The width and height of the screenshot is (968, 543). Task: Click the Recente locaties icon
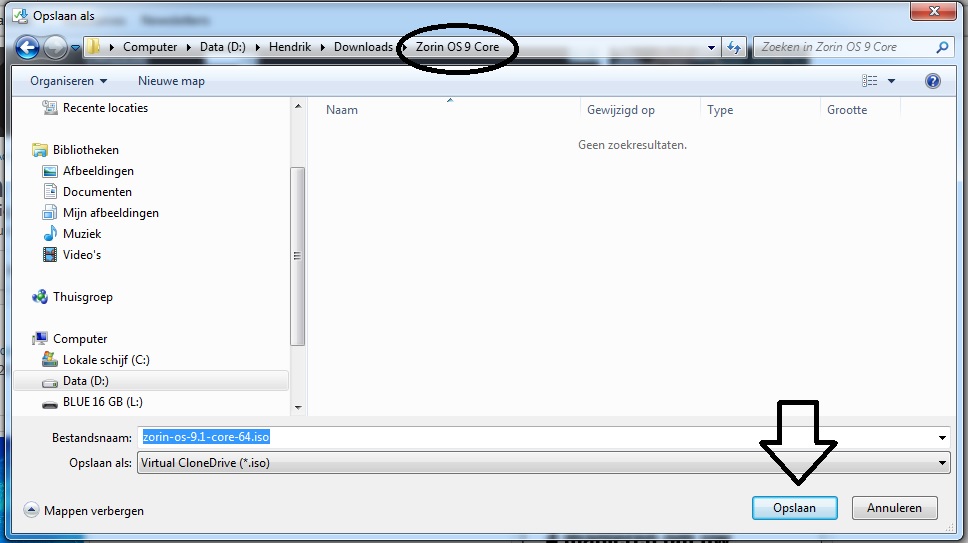[x=50, y=107]
